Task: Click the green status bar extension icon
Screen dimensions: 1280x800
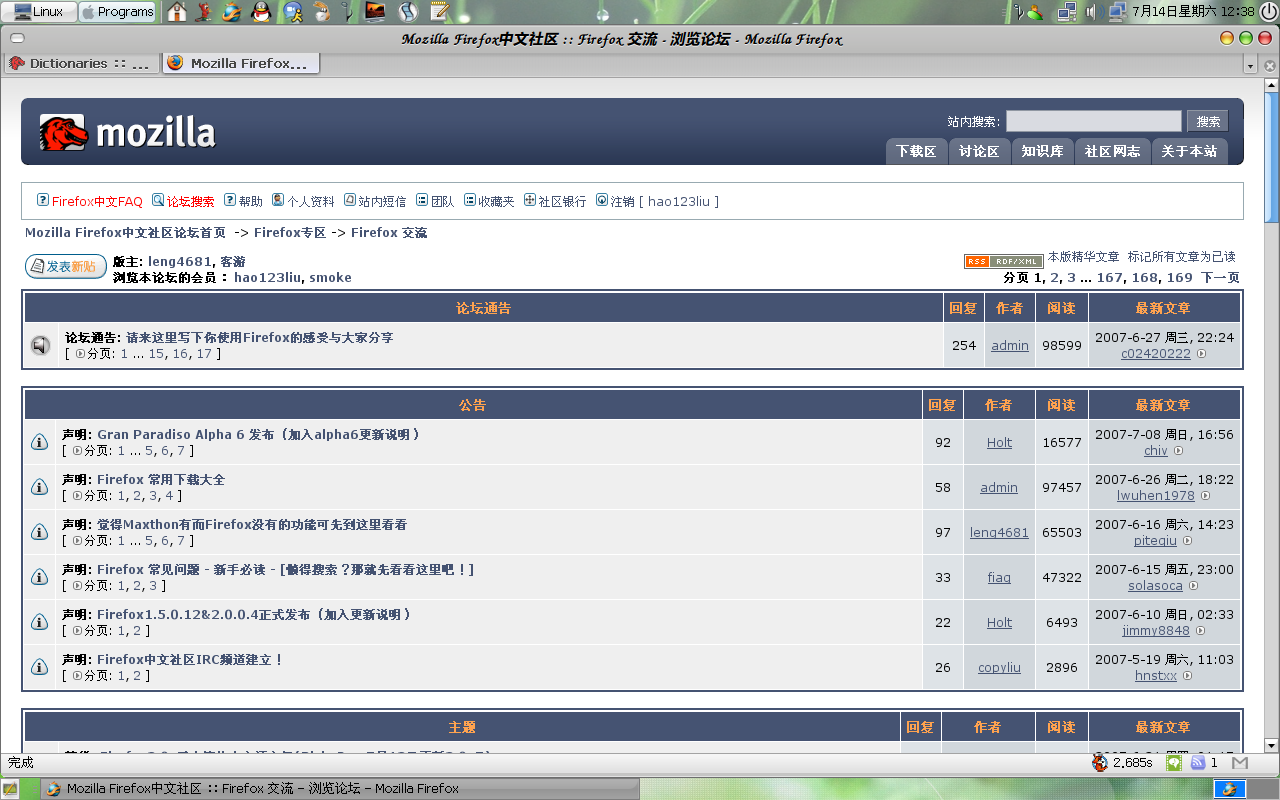Action: (1173, 762)
